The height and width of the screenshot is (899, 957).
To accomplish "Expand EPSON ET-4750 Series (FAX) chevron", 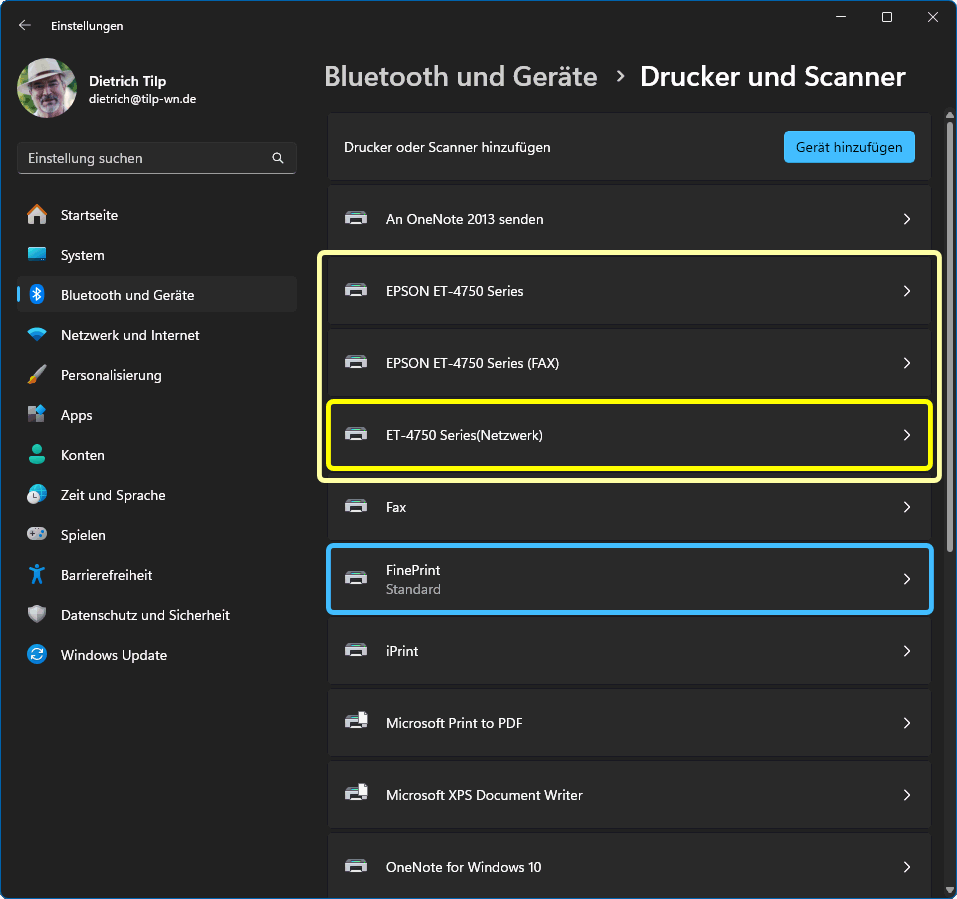I will coord(907,363).
